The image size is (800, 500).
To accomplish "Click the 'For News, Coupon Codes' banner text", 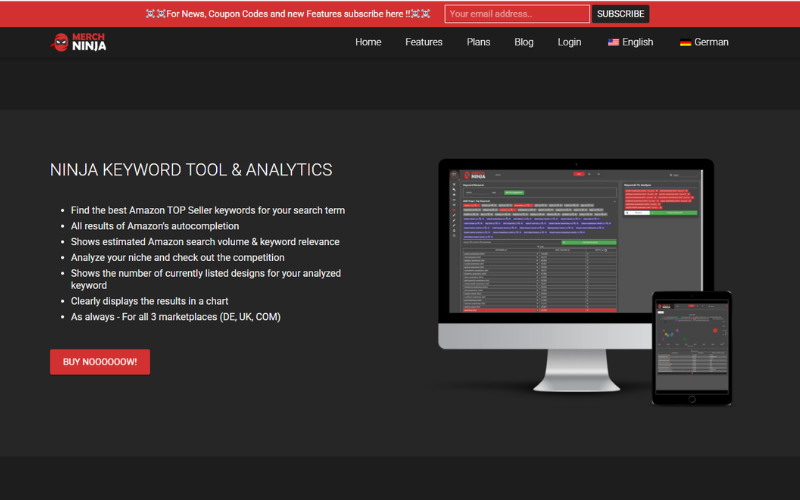I will coord(288,14).
